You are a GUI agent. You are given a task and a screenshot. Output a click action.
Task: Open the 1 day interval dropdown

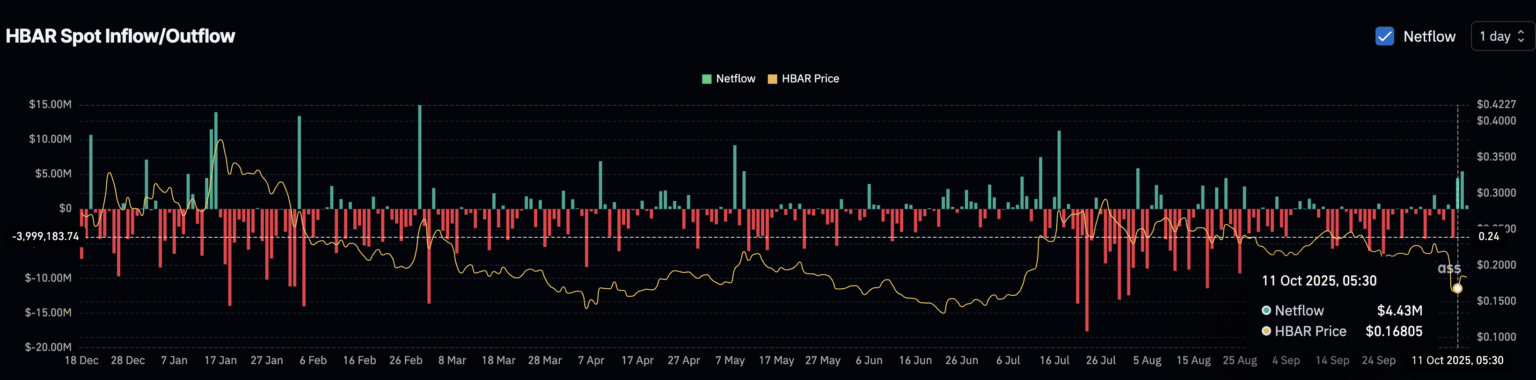(x=1501, y=36)
